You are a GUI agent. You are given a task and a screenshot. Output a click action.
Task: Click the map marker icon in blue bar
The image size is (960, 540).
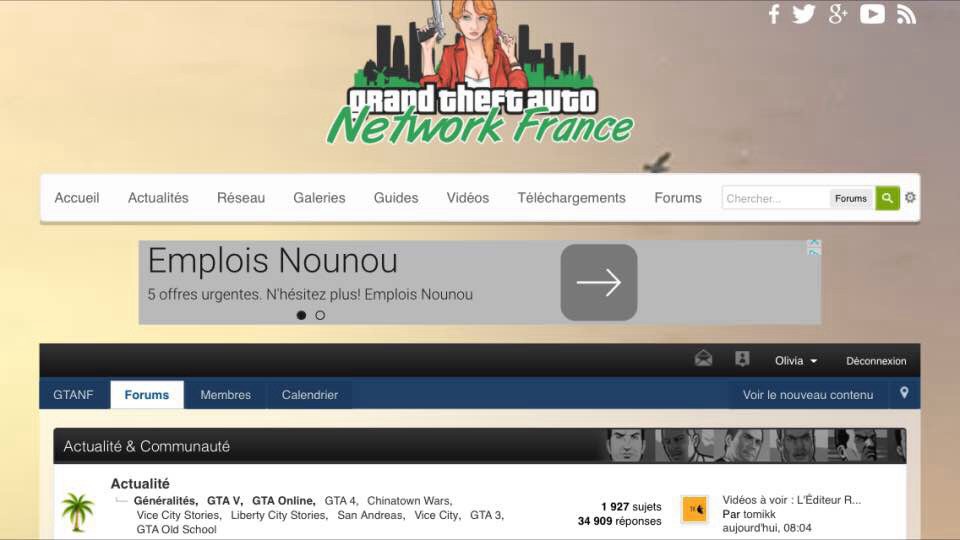[x=904, y=394]
